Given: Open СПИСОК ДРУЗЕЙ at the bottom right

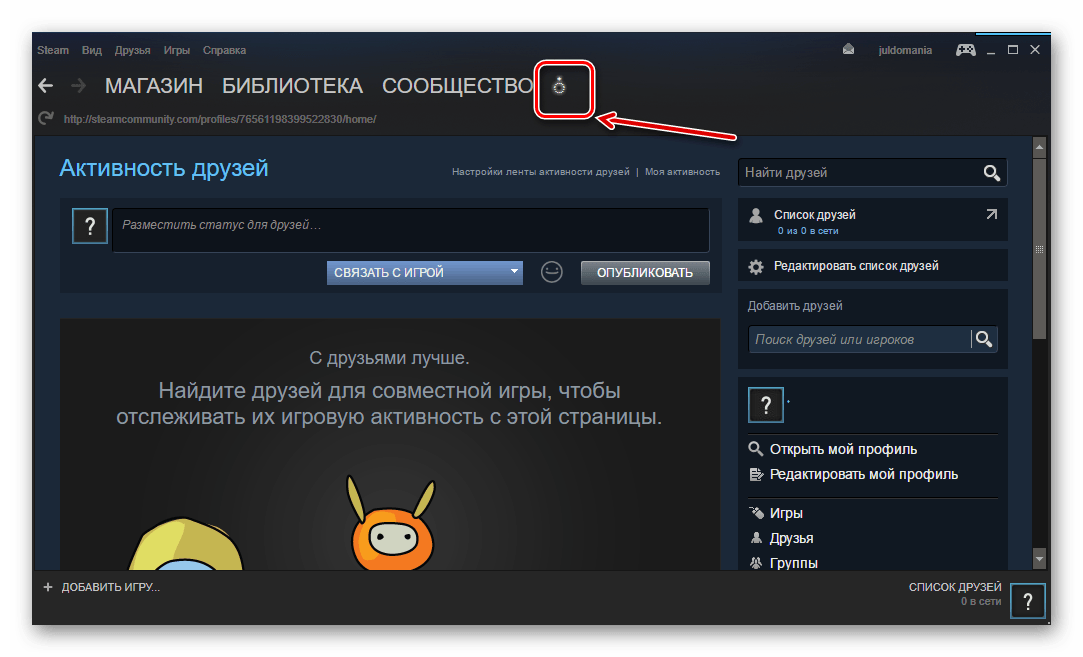Looking at the screenshot, I should point(955,587).
